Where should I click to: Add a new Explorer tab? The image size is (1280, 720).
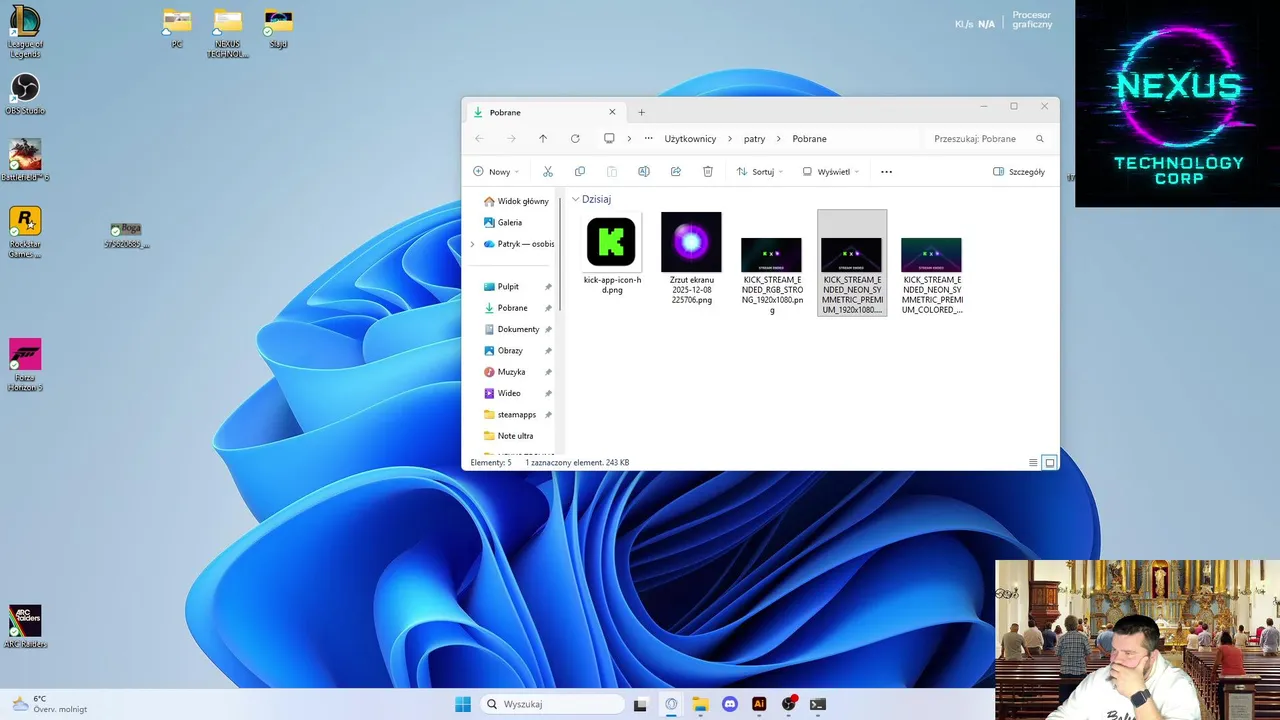pyautogui.click(x=641, y=112)
